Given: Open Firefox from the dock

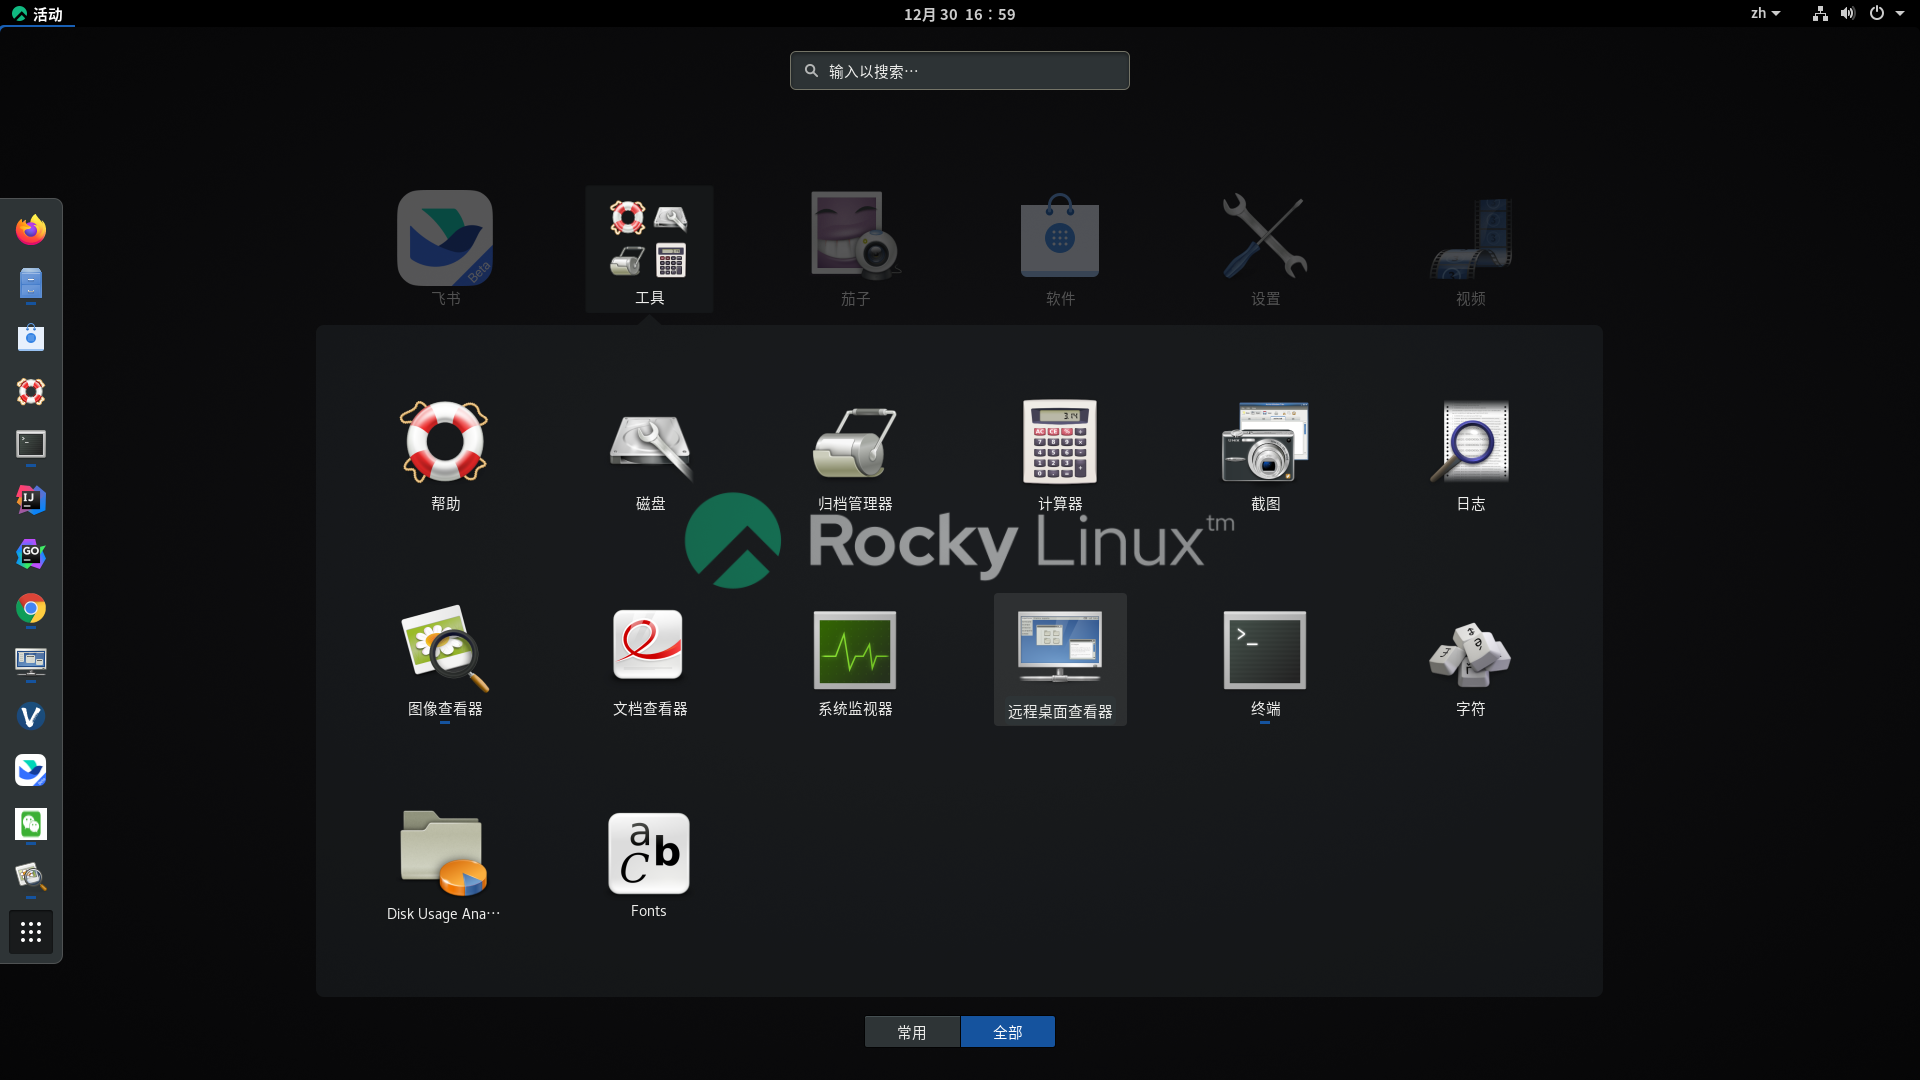Looking at the screenshot, I should click(31, 230).
